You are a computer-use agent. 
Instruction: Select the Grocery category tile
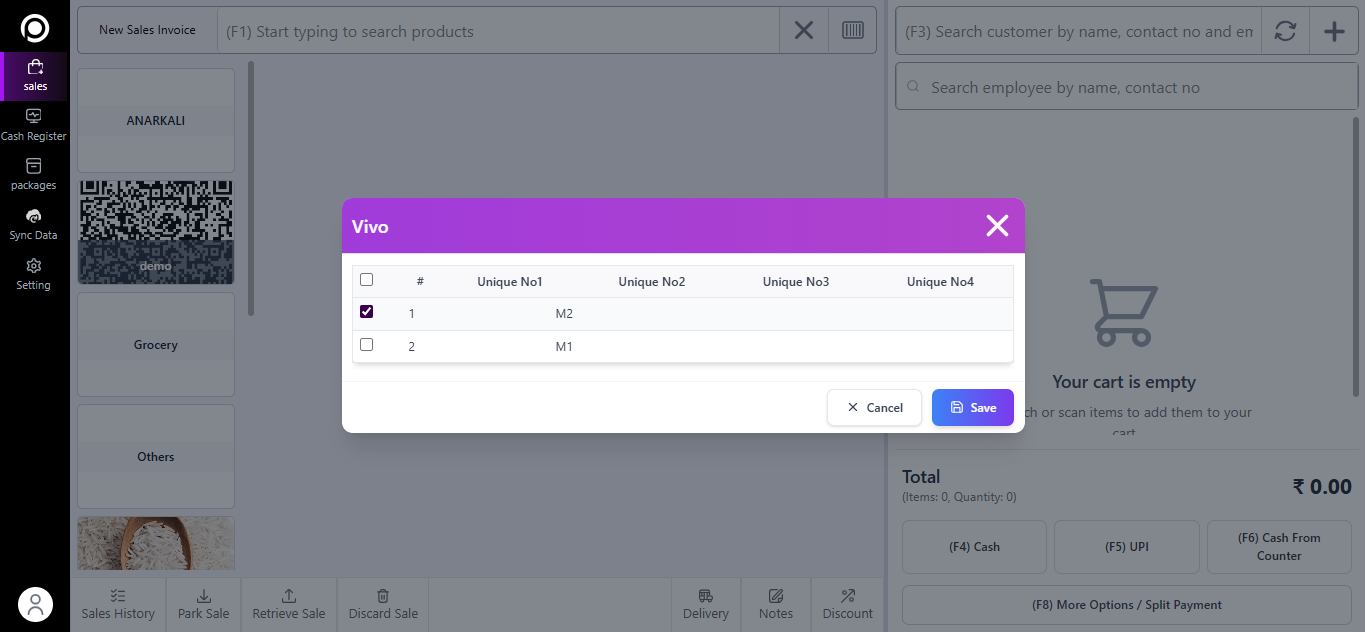[156, 344]
